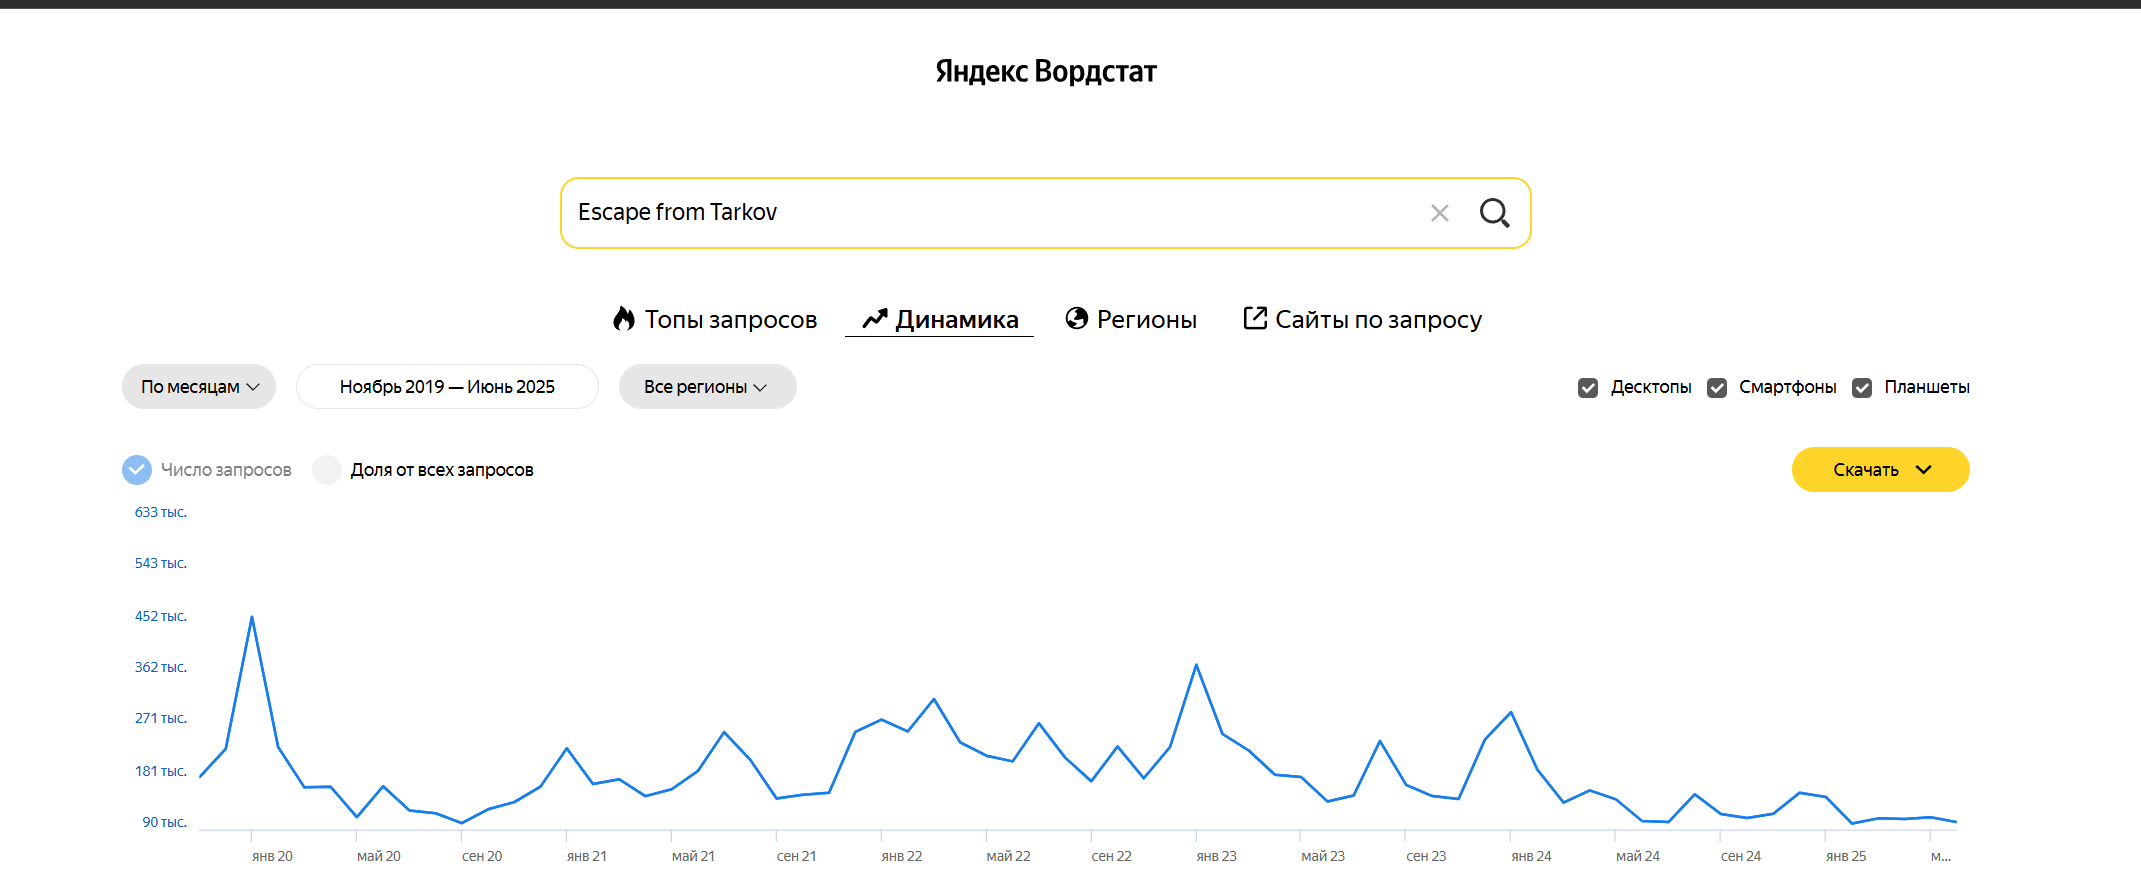Open the По месяцам dropdown
The height and width of the screenshot is (894, 2141).
(199, 387)
